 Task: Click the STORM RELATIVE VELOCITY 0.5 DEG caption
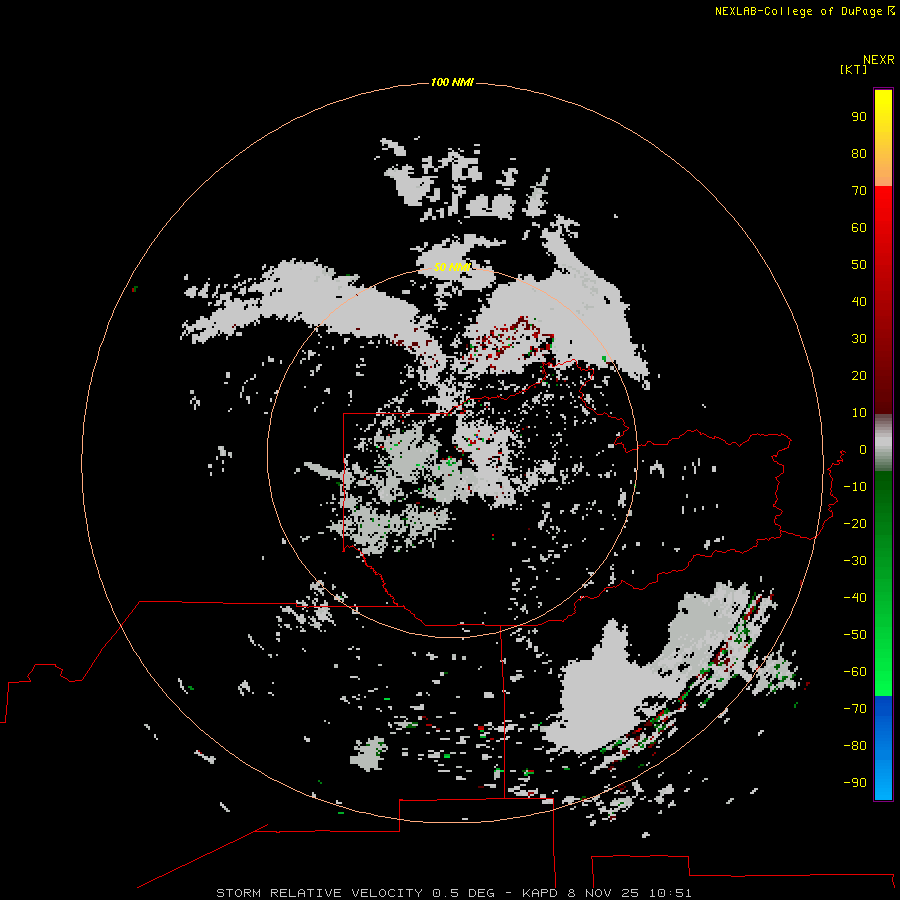coord(355,893)
